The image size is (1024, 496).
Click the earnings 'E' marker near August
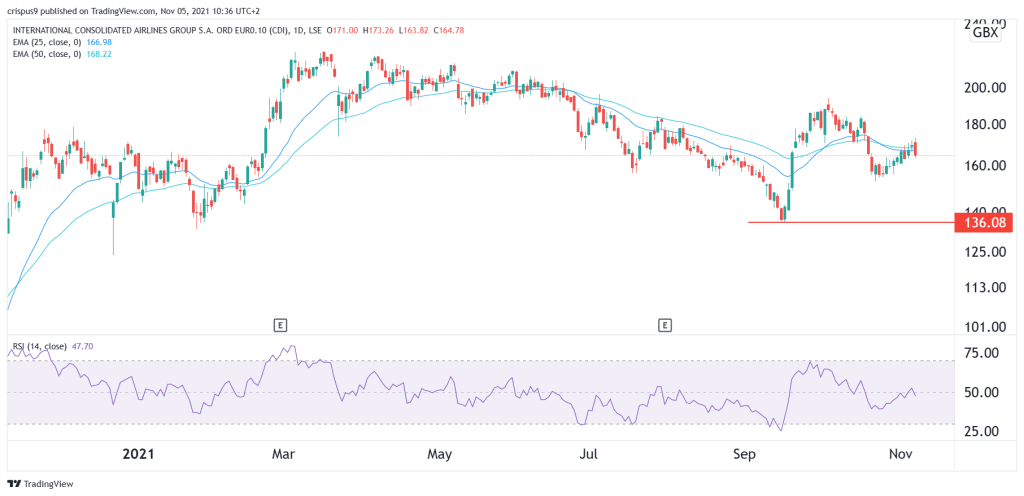(x=665, y=324)
